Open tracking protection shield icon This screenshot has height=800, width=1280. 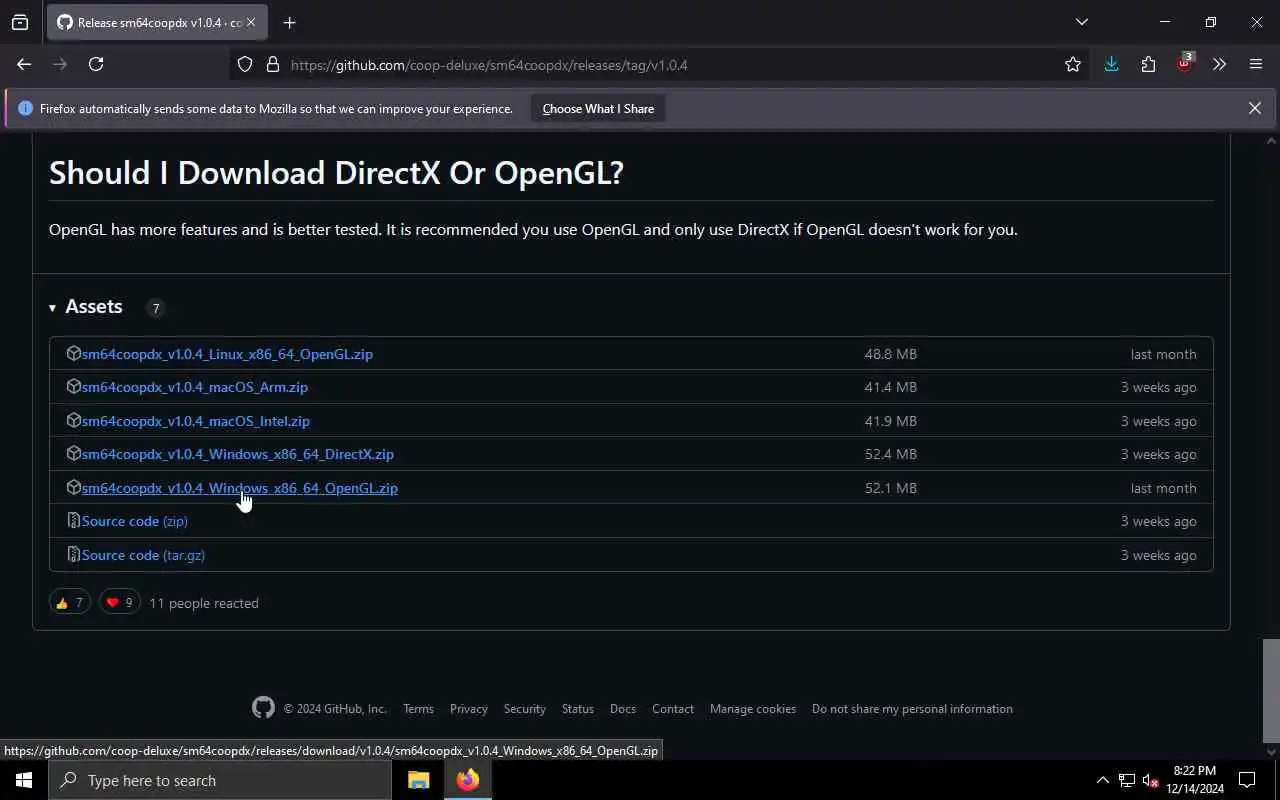245,65
